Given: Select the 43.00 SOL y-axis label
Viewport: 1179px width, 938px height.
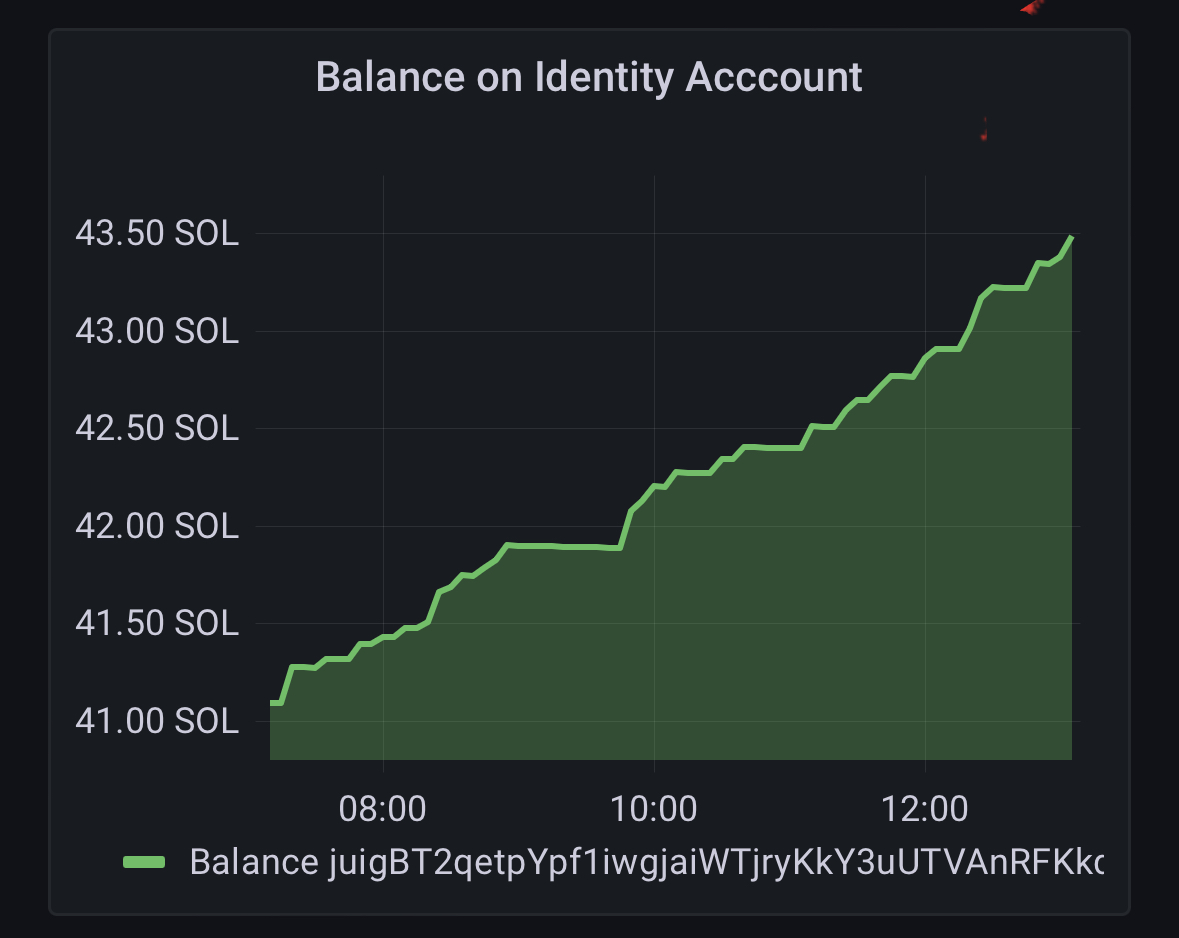Looking at the screenshot, I should point(157,331).
